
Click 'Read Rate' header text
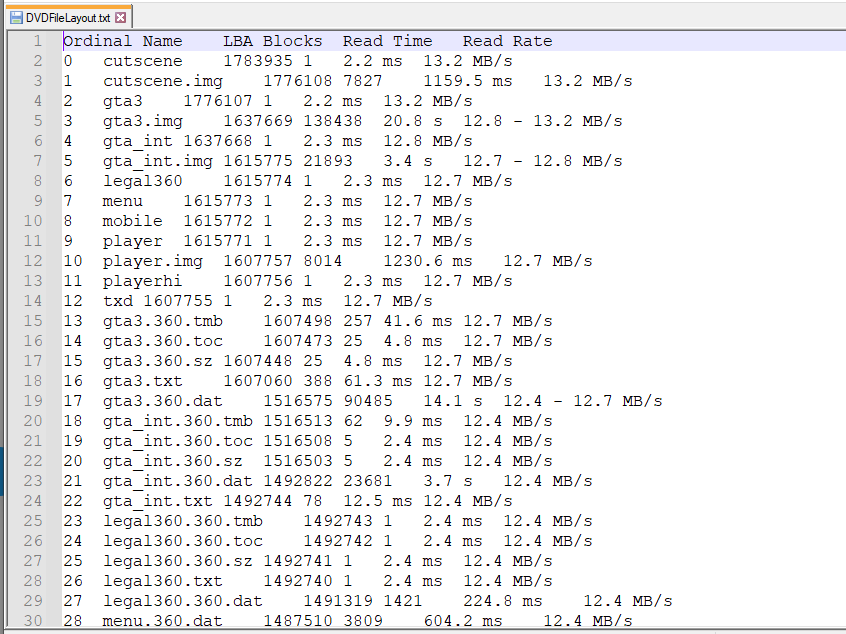tap(507, 41)
